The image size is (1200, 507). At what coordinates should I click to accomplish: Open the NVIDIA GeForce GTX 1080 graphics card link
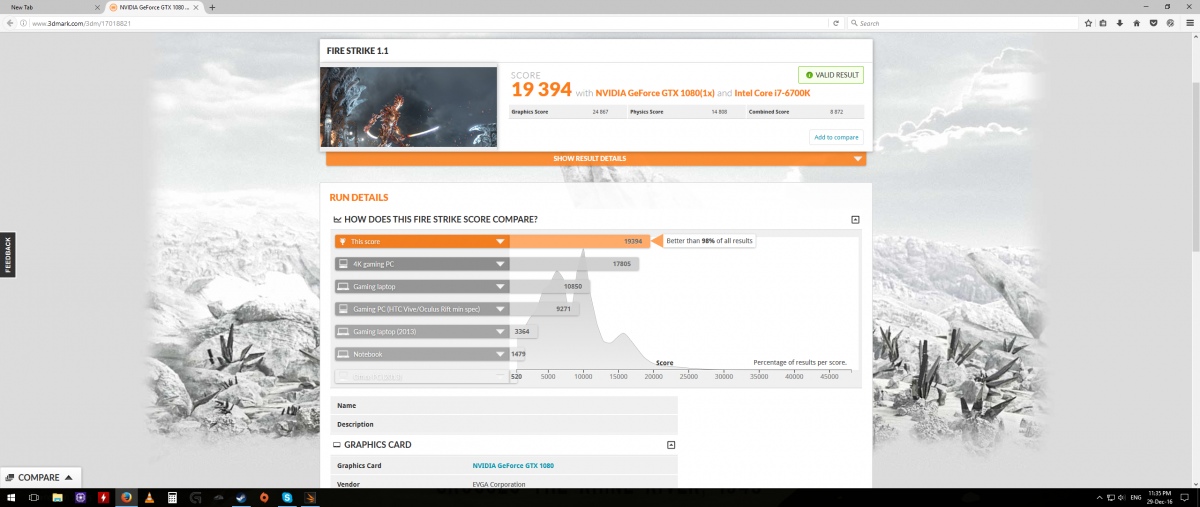point(513,465)
